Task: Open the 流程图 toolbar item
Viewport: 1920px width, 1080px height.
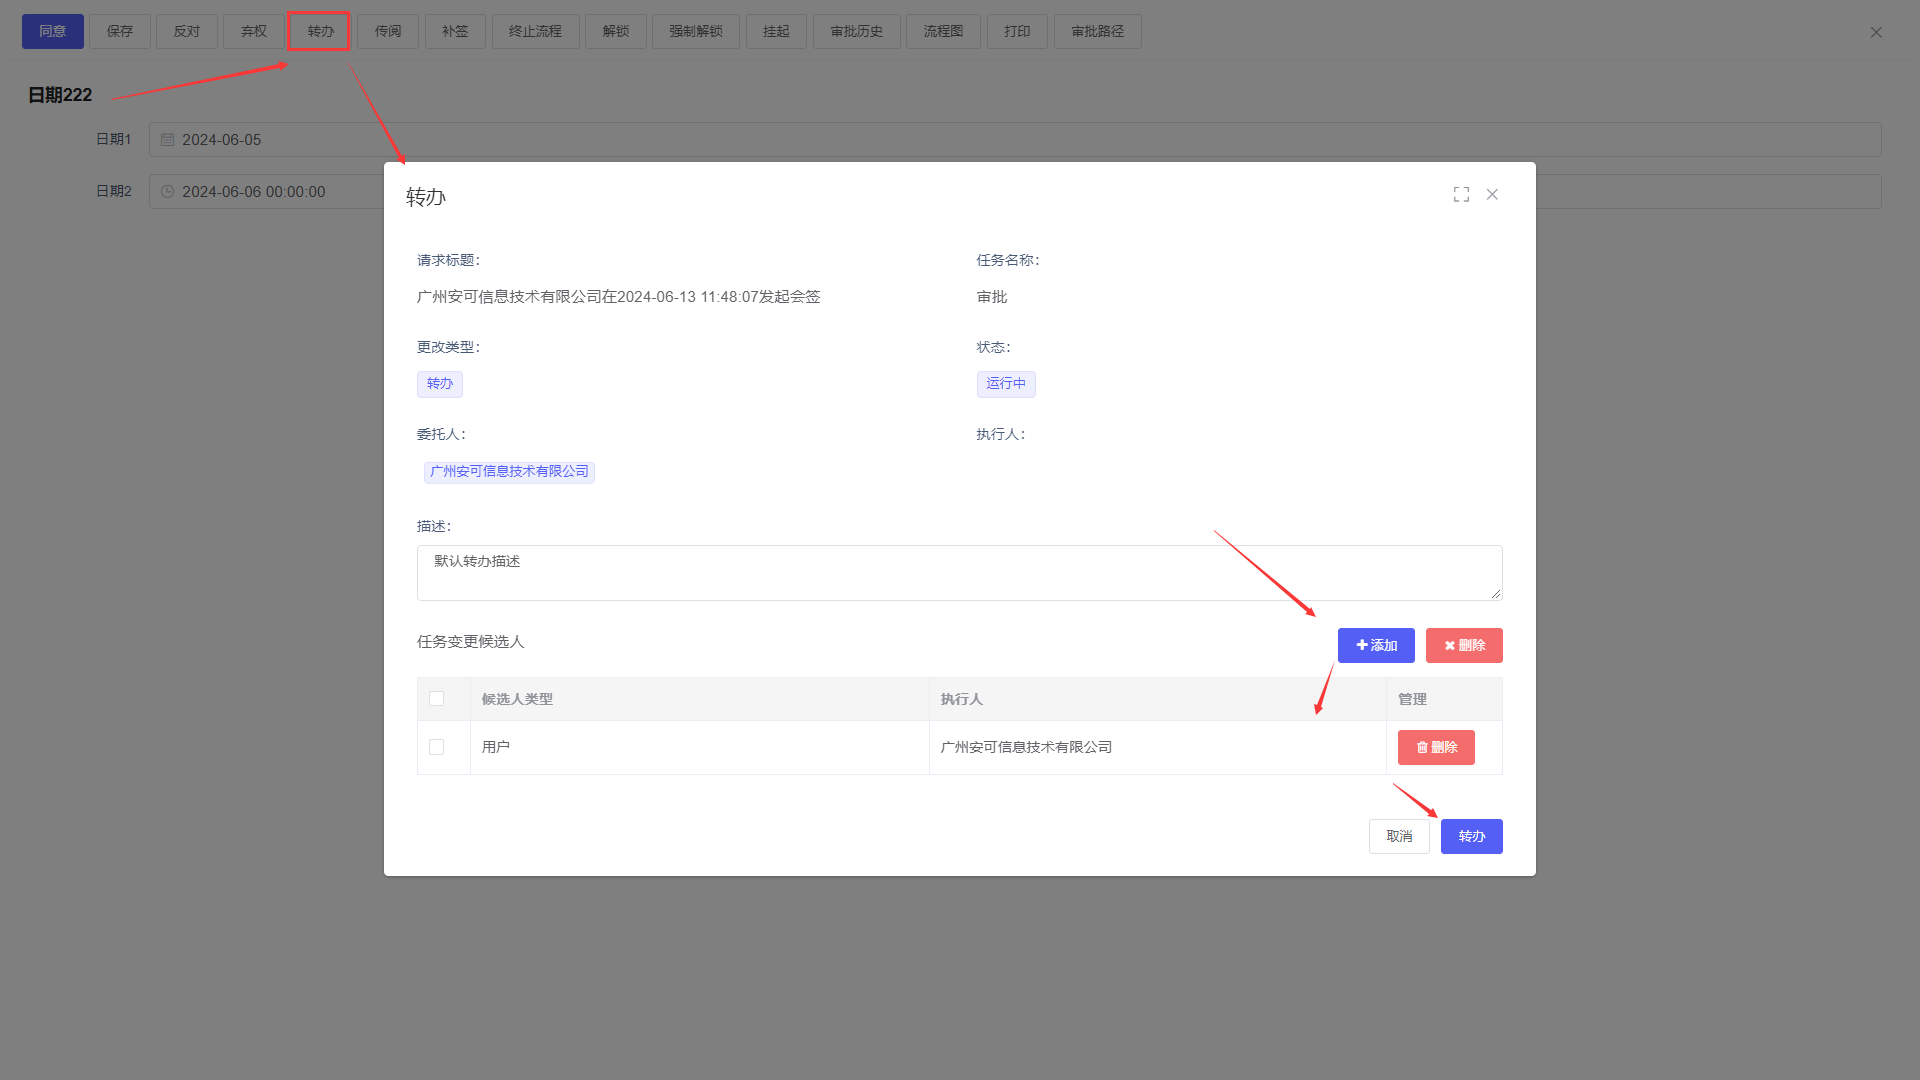Action: [x=943, y=32]
